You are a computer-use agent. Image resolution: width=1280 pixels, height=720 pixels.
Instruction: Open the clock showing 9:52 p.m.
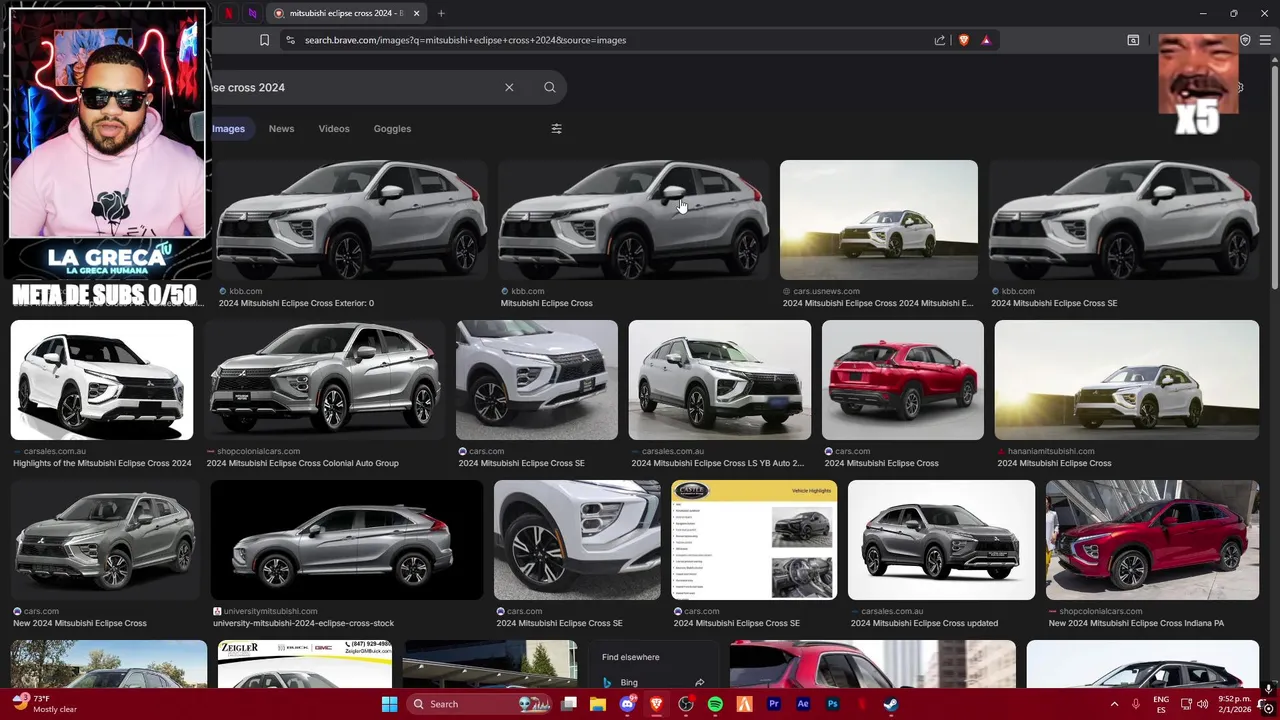[1234, 704]
